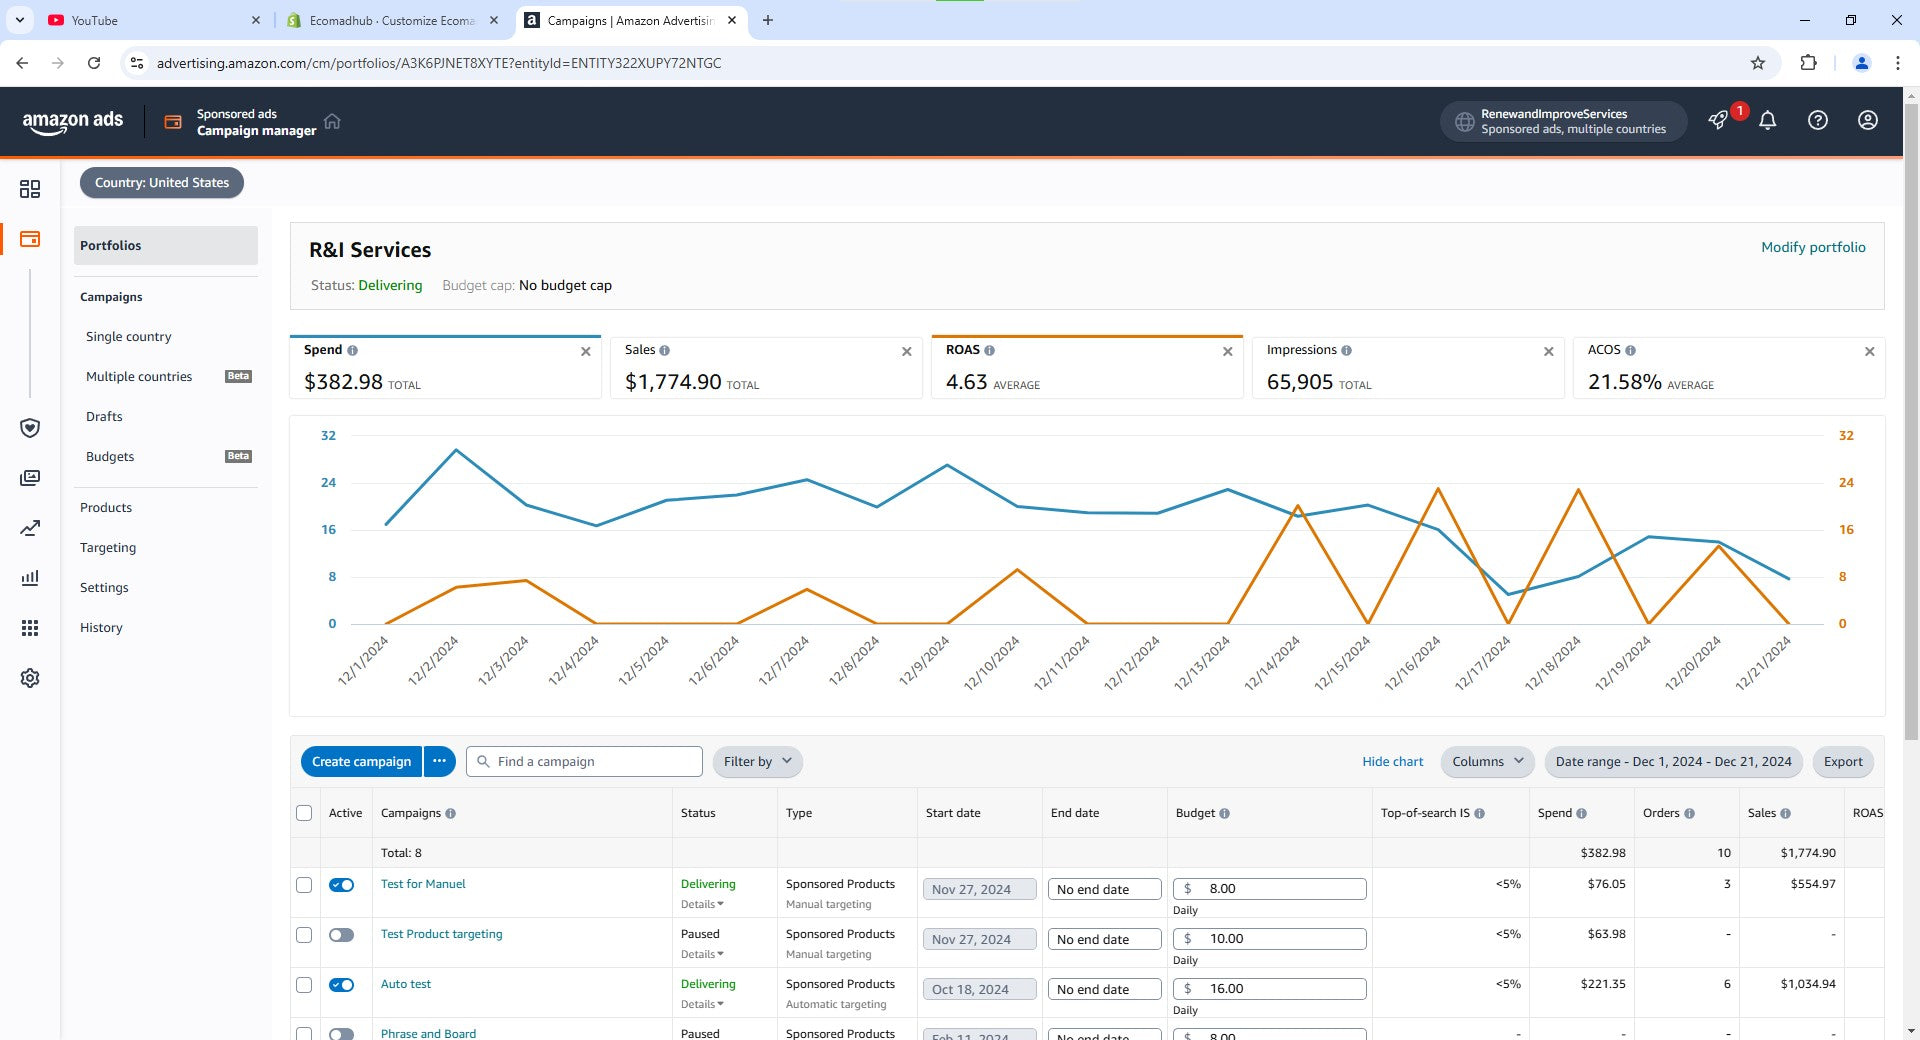Viewport: 1920px width, 1040px height.
Task: Open the notifications bell
Action: coord(1768,121)
